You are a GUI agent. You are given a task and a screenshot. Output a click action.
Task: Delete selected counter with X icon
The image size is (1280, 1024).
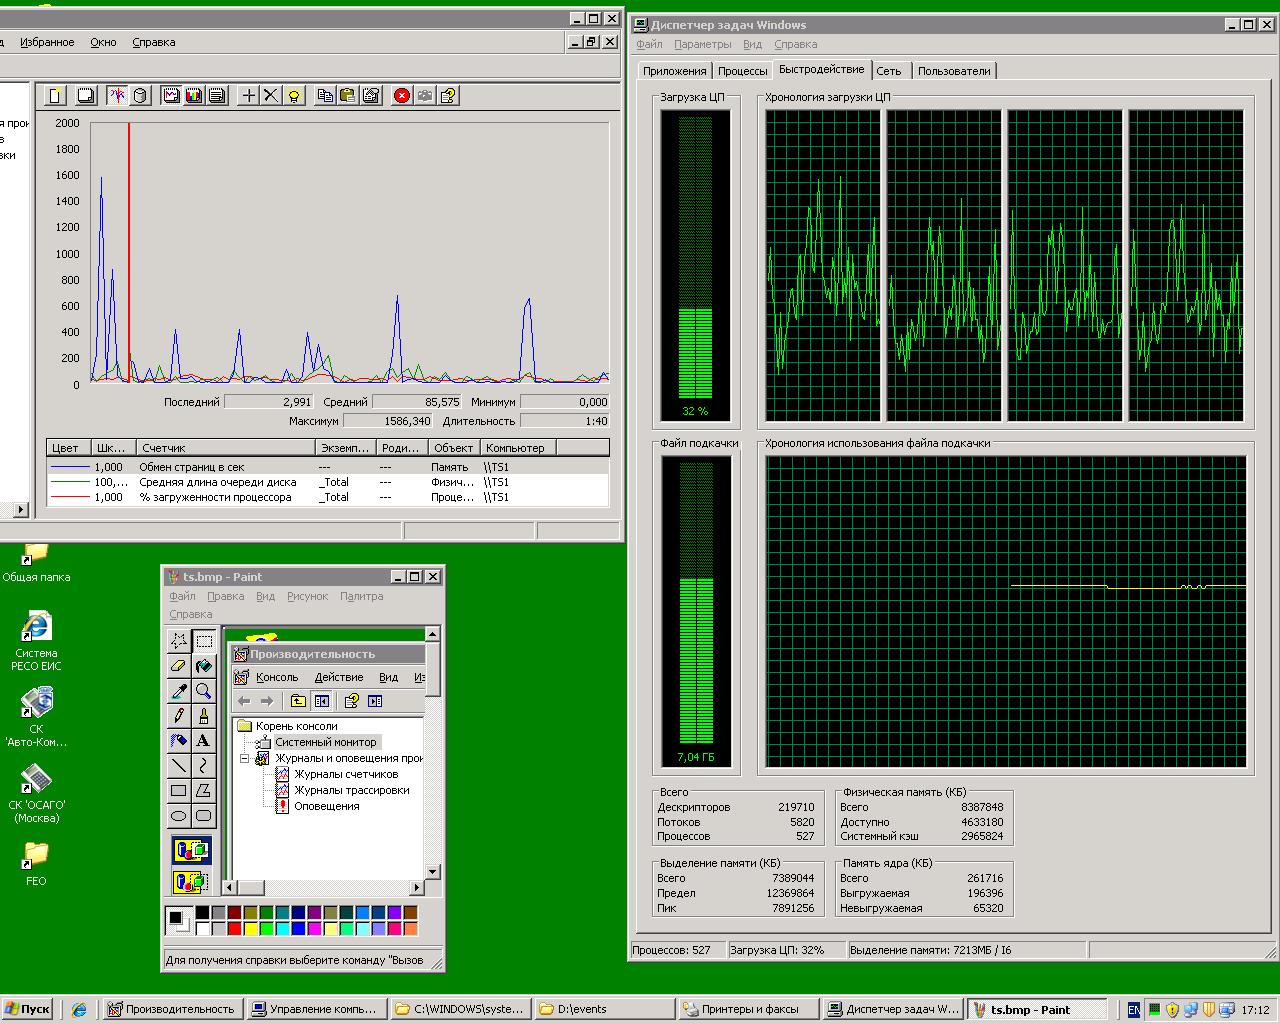270,95
